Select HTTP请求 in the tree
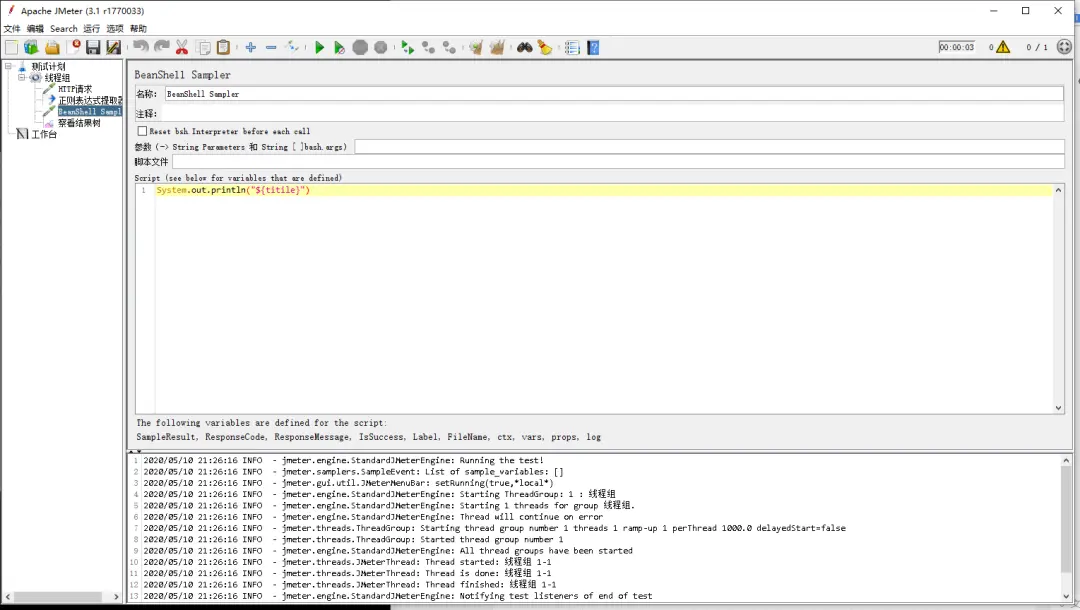Screen dimensions: 1080x610 pos(74,89)
